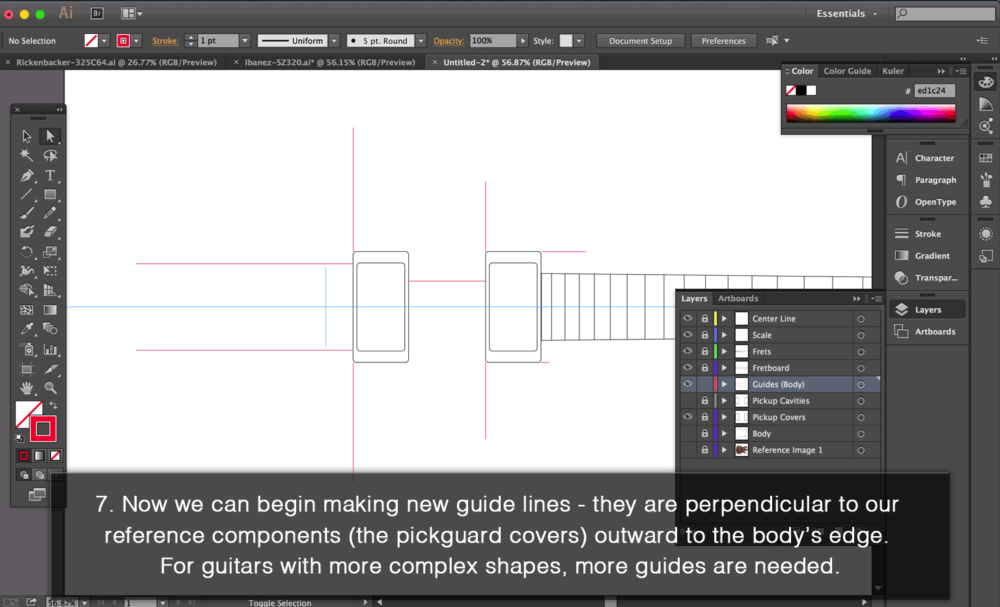1000x607 pixels.
Task: Expand the Guides (Body) layer
Action: tap(724, 384)
